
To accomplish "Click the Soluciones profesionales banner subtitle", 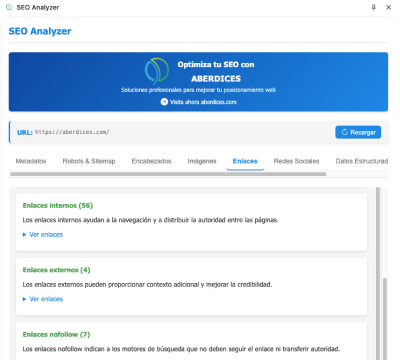I will [198, 90].
